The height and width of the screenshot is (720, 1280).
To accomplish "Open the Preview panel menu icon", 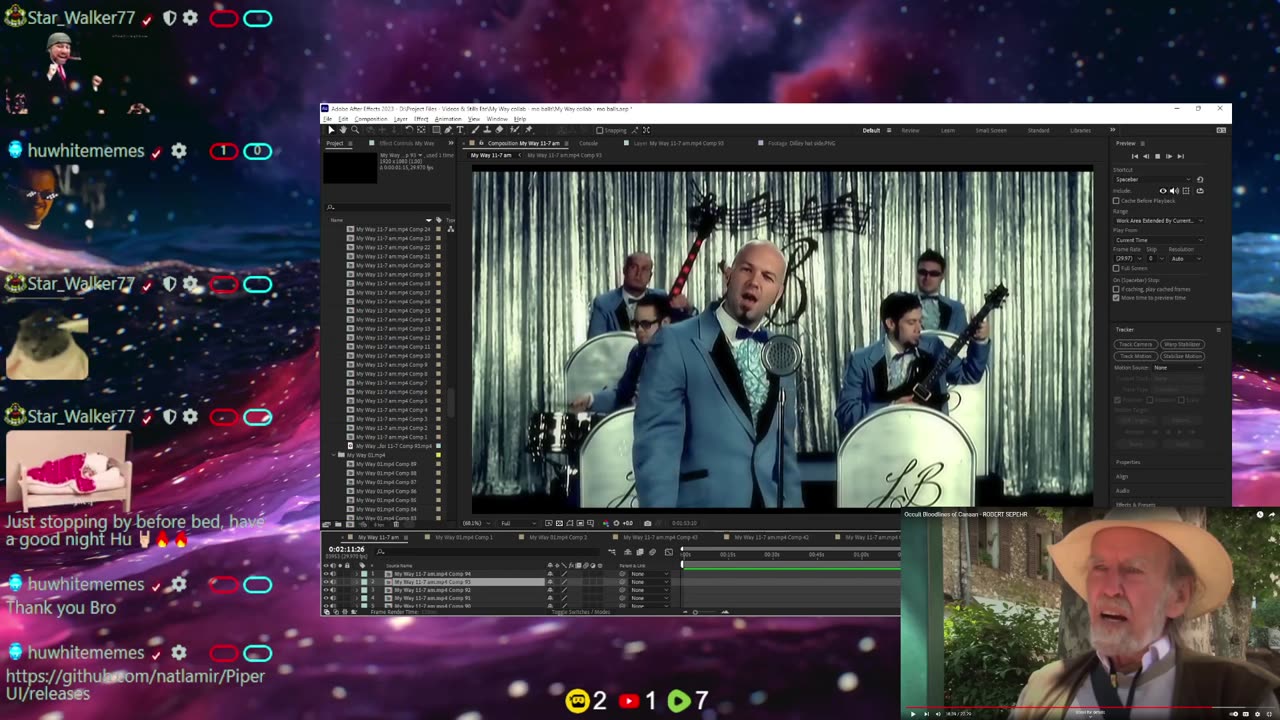I will [x=1143, y=143].
